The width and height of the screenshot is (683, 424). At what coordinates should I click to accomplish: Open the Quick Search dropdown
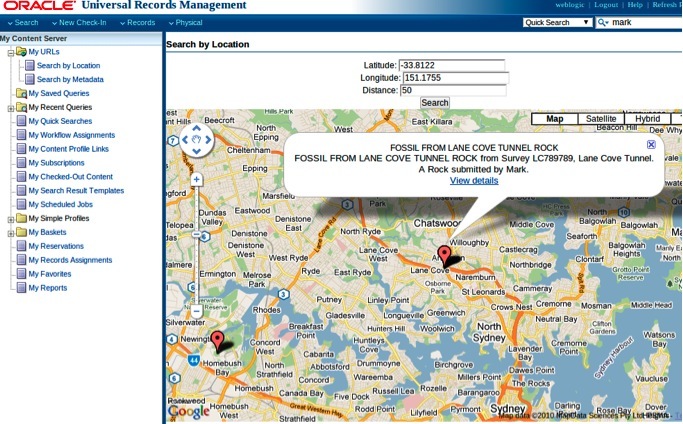coord(557,22)
